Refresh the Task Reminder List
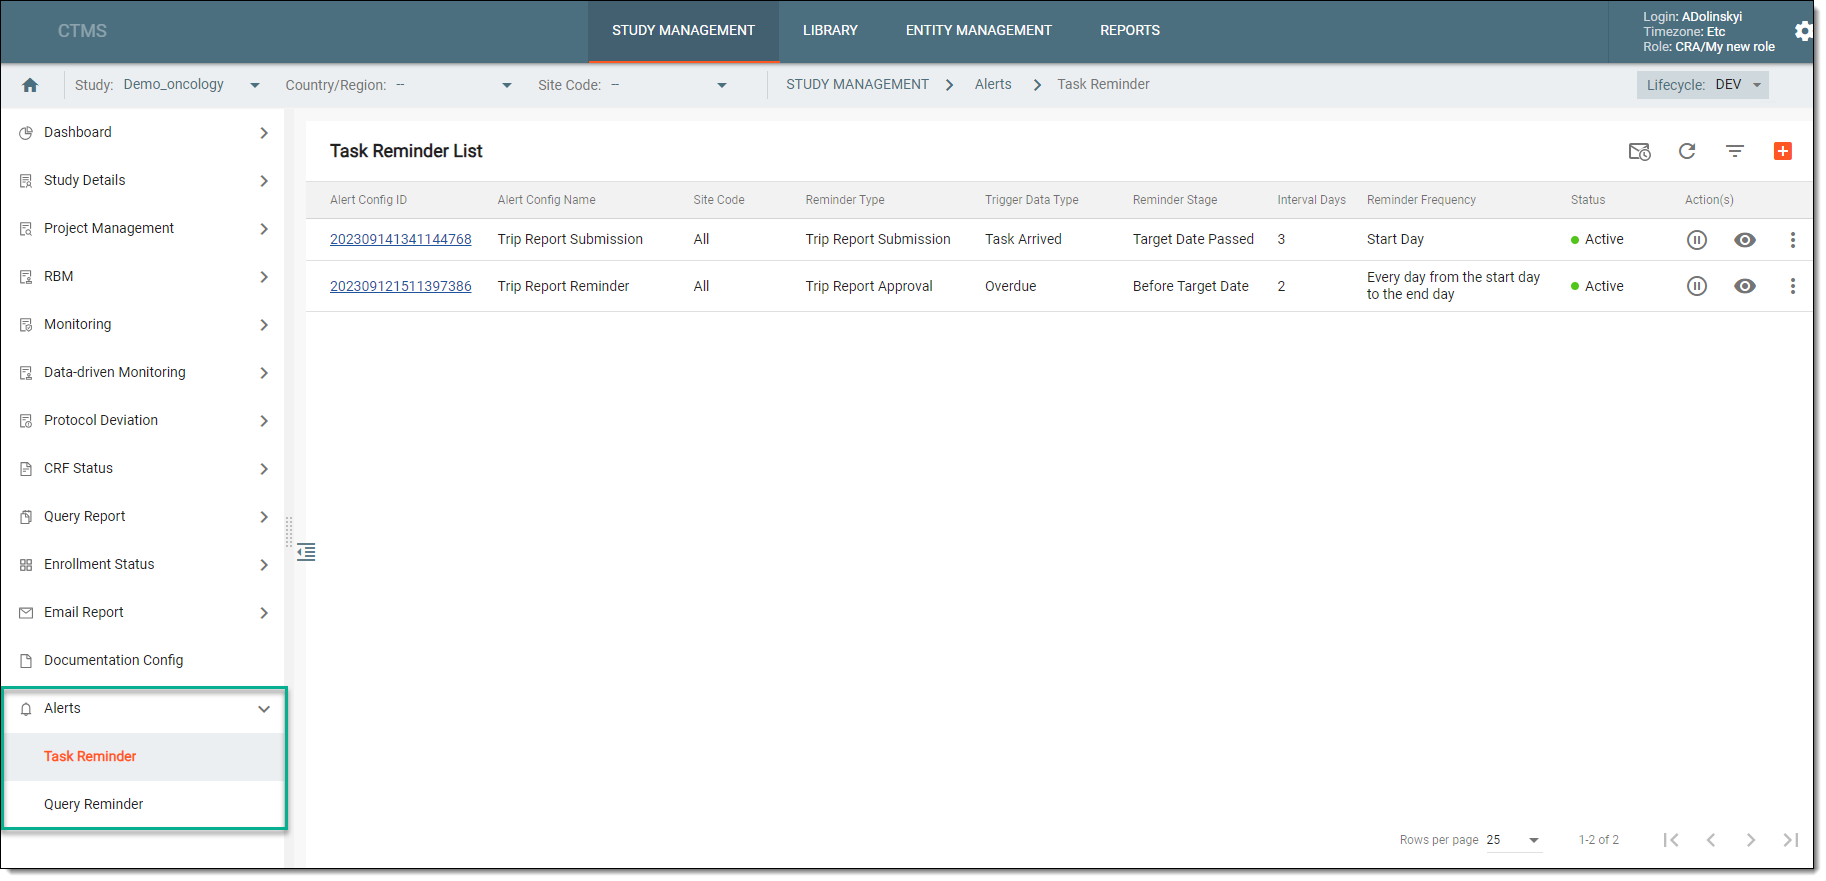Image resolution: width=1826 pixels, height=881 pixels. (x=1687, y=151)
